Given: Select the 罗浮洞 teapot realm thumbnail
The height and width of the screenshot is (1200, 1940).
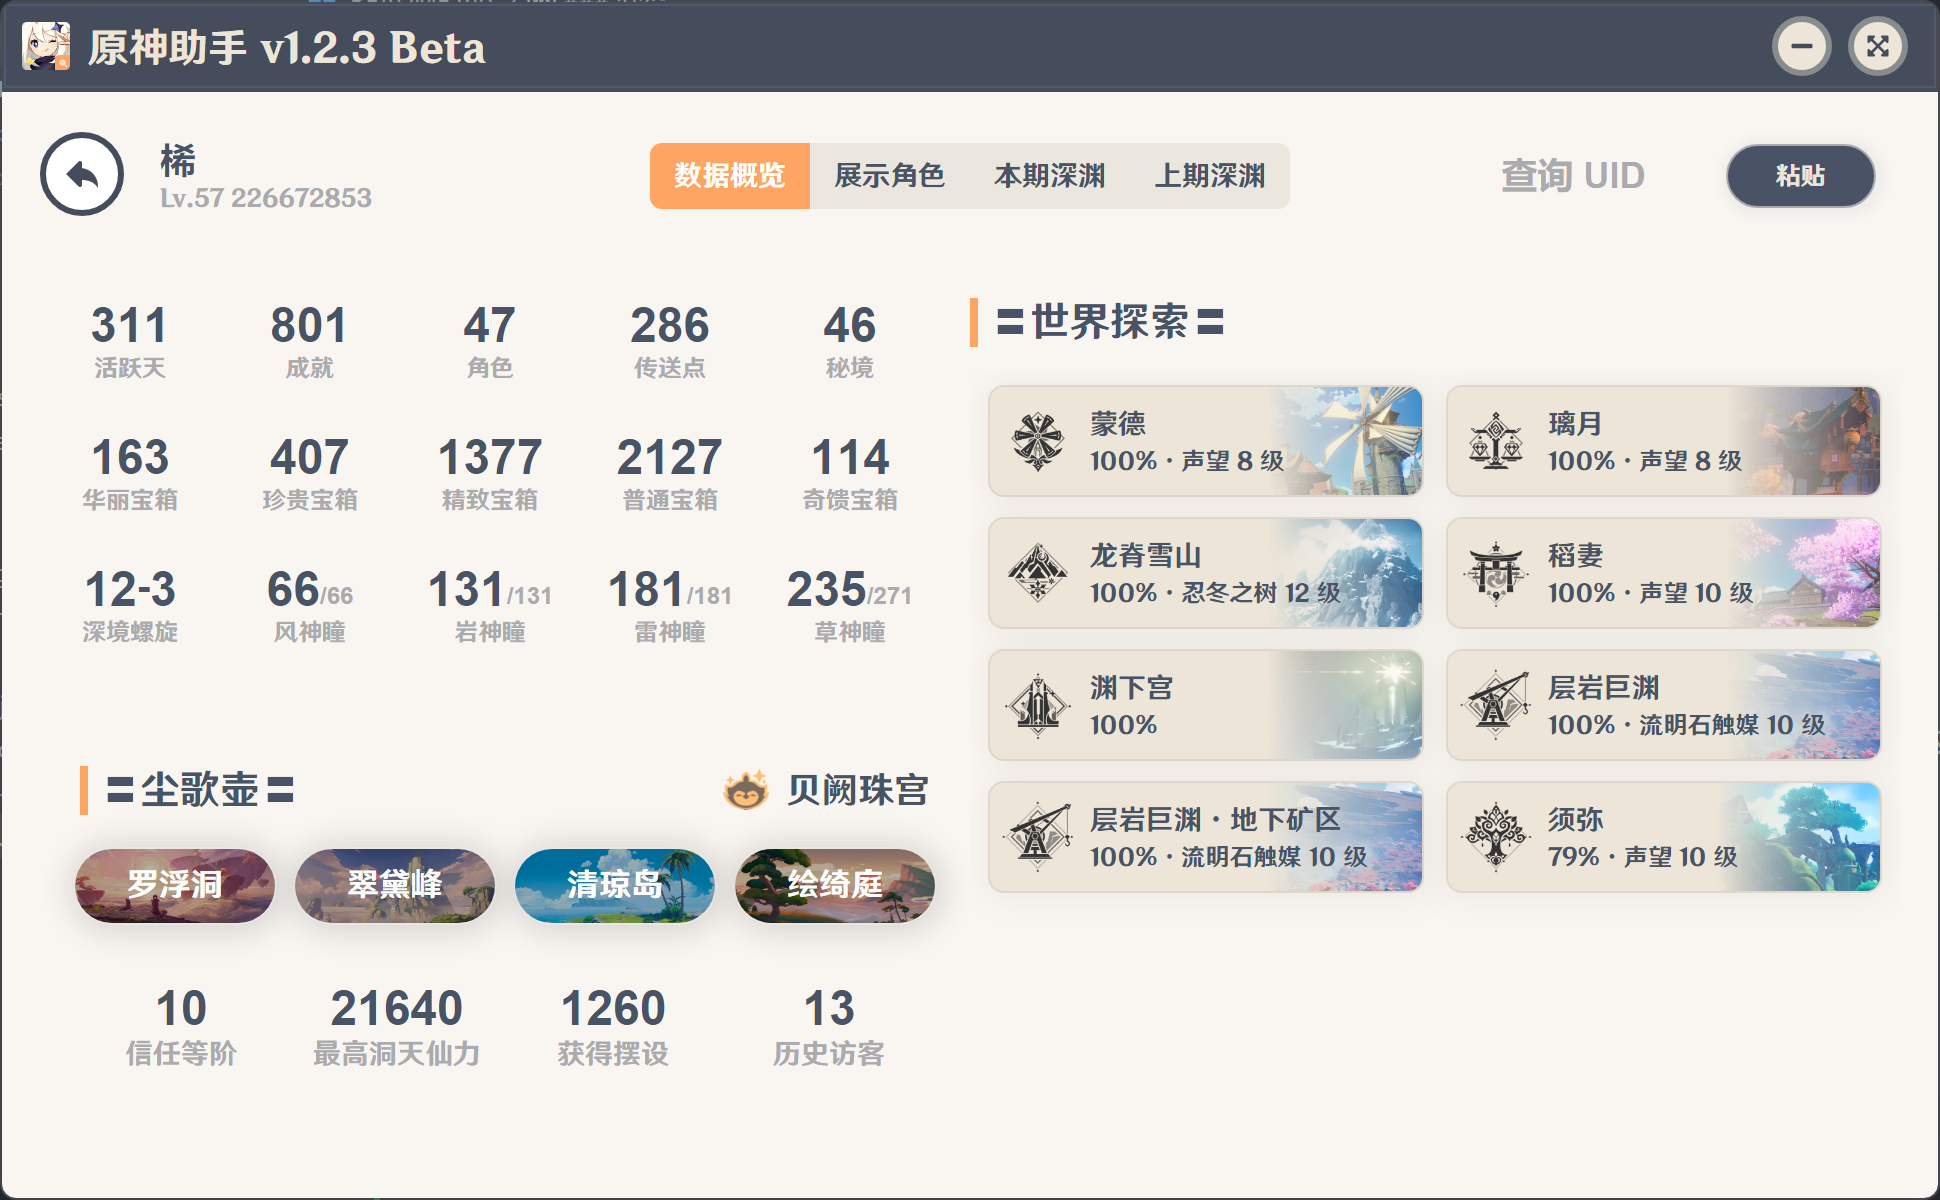Looking at the screenshot, I should tap(175, 885).
